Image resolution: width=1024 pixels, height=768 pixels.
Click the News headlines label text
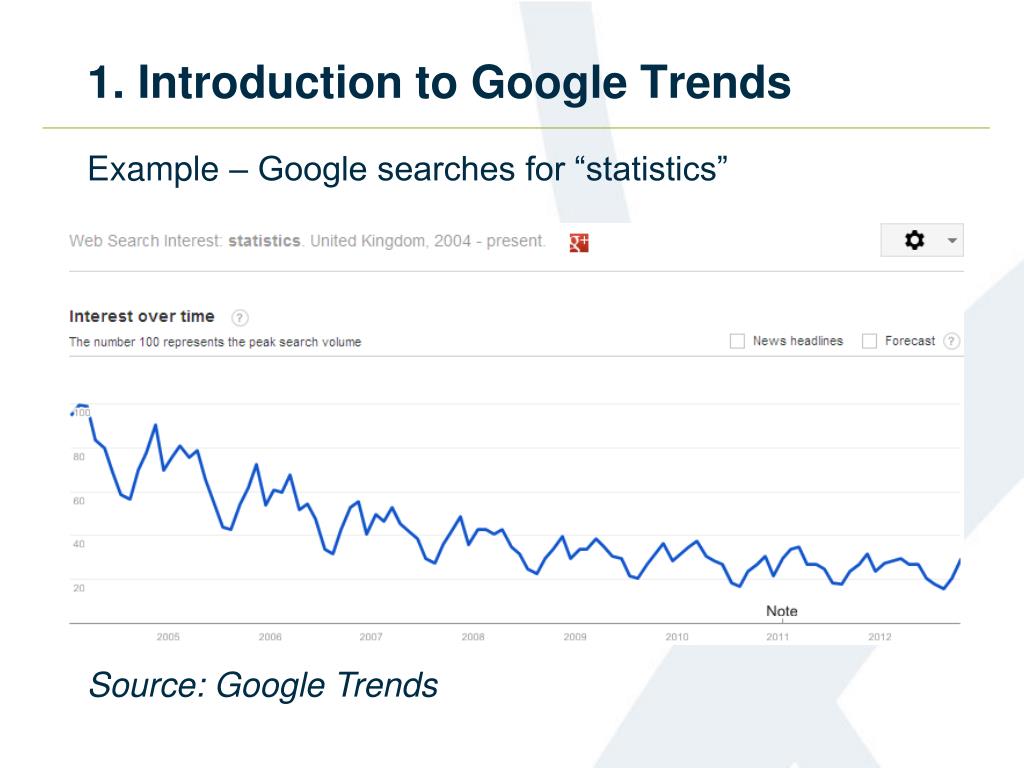pyautogui.click(x=797, y=341)
